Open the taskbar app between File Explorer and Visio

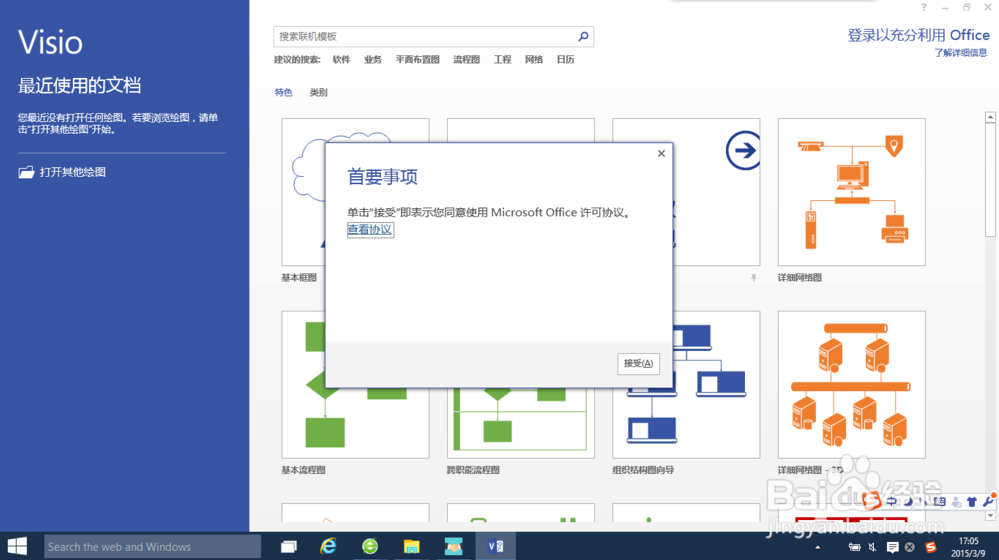454,547
